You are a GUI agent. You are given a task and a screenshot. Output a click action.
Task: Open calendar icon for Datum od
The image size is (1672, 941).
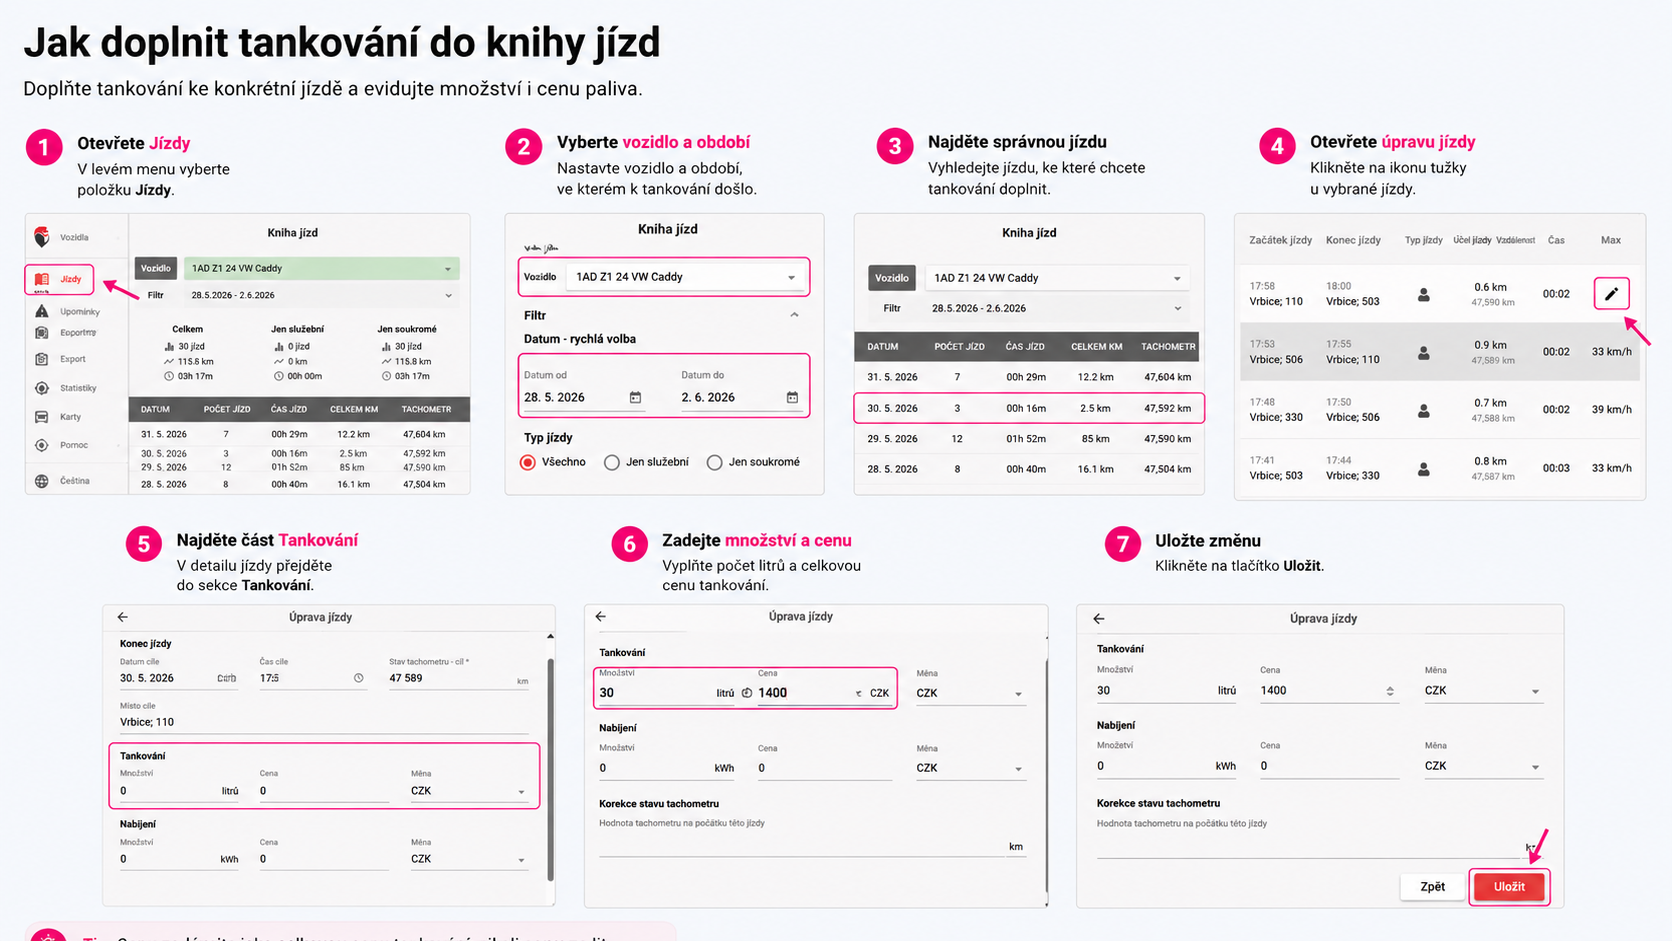[635, 397]
